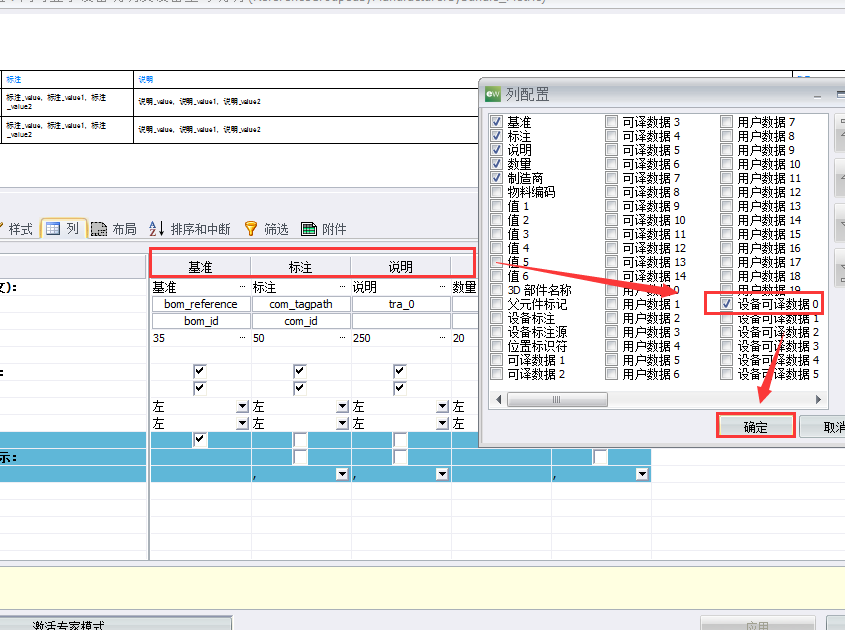Viewport: 845px width, 630px height.
Task: Uncheck the 说明 column checkbox
Action: [x=496, y=150]
